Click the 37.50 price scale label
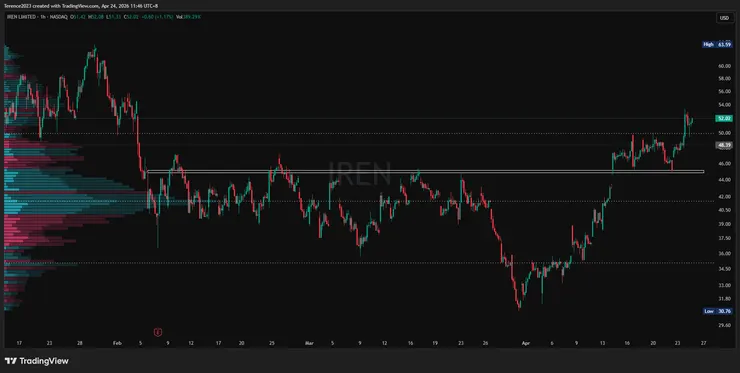Screen dimensions: 740x373 (724, 238)
